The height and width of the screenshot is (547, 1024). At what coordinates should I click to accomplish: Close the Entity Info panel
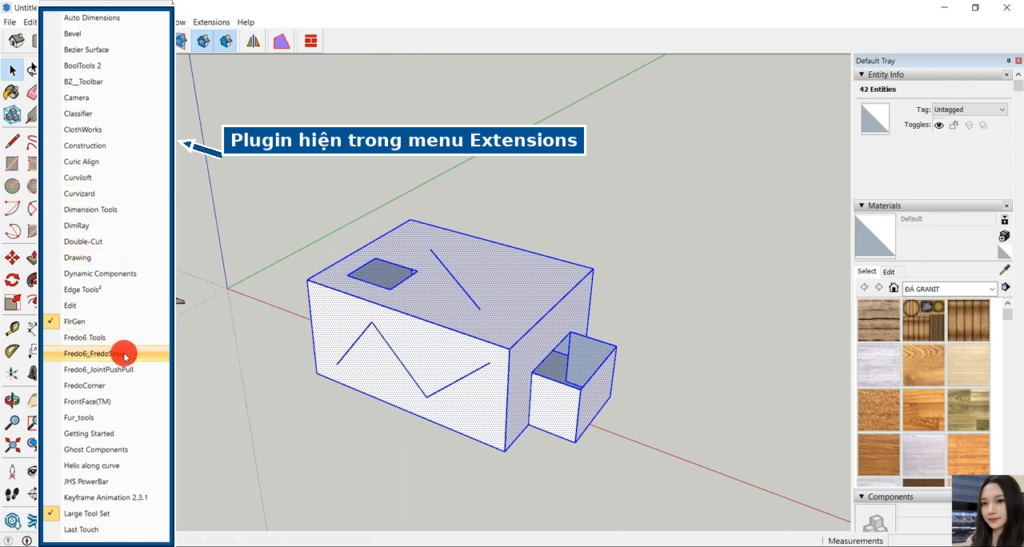(1006, 75)
